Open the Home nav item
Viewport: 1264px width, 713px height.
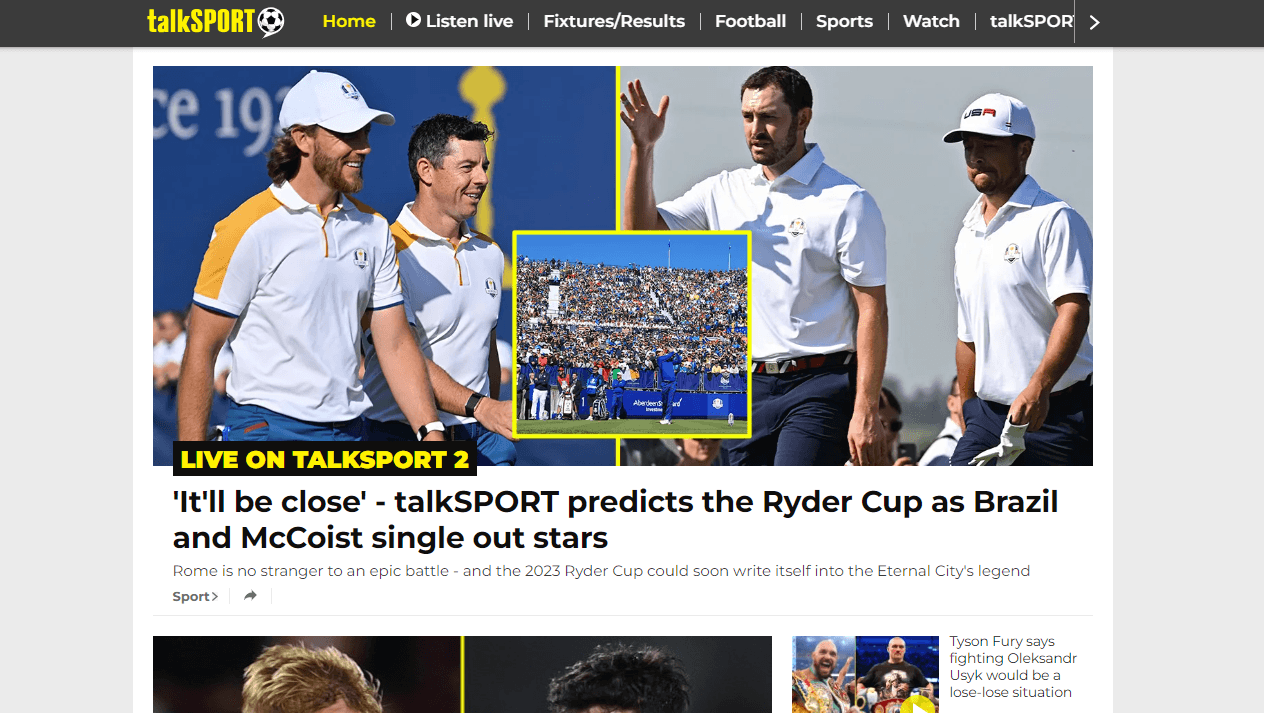point(349,21)
